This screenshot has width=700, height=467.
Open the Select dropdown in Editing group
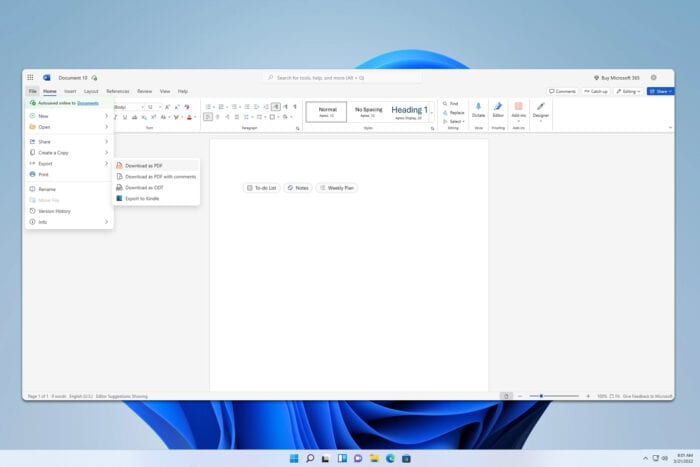click(454, 121)
